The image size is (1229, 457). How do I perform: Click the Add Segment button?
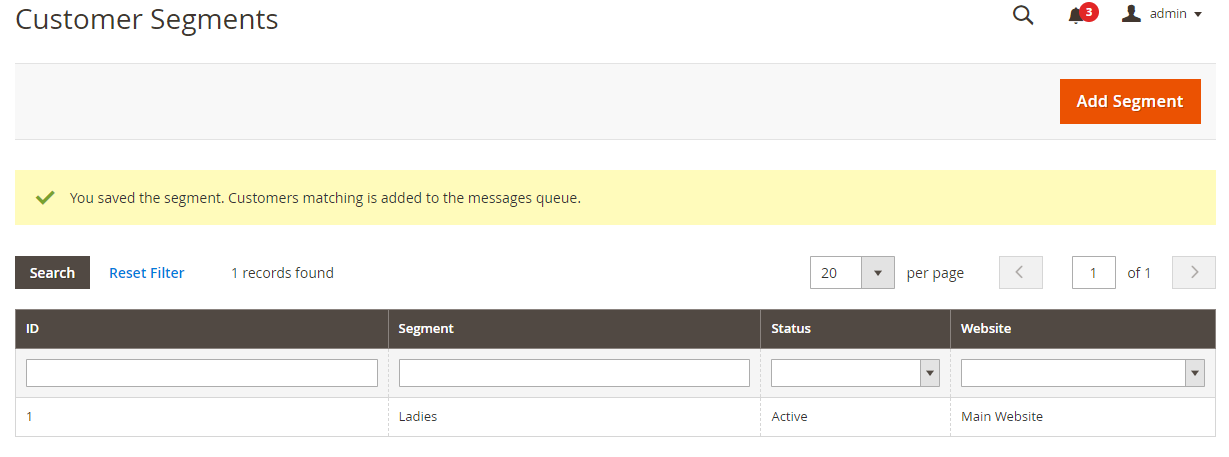(1130, 101)
